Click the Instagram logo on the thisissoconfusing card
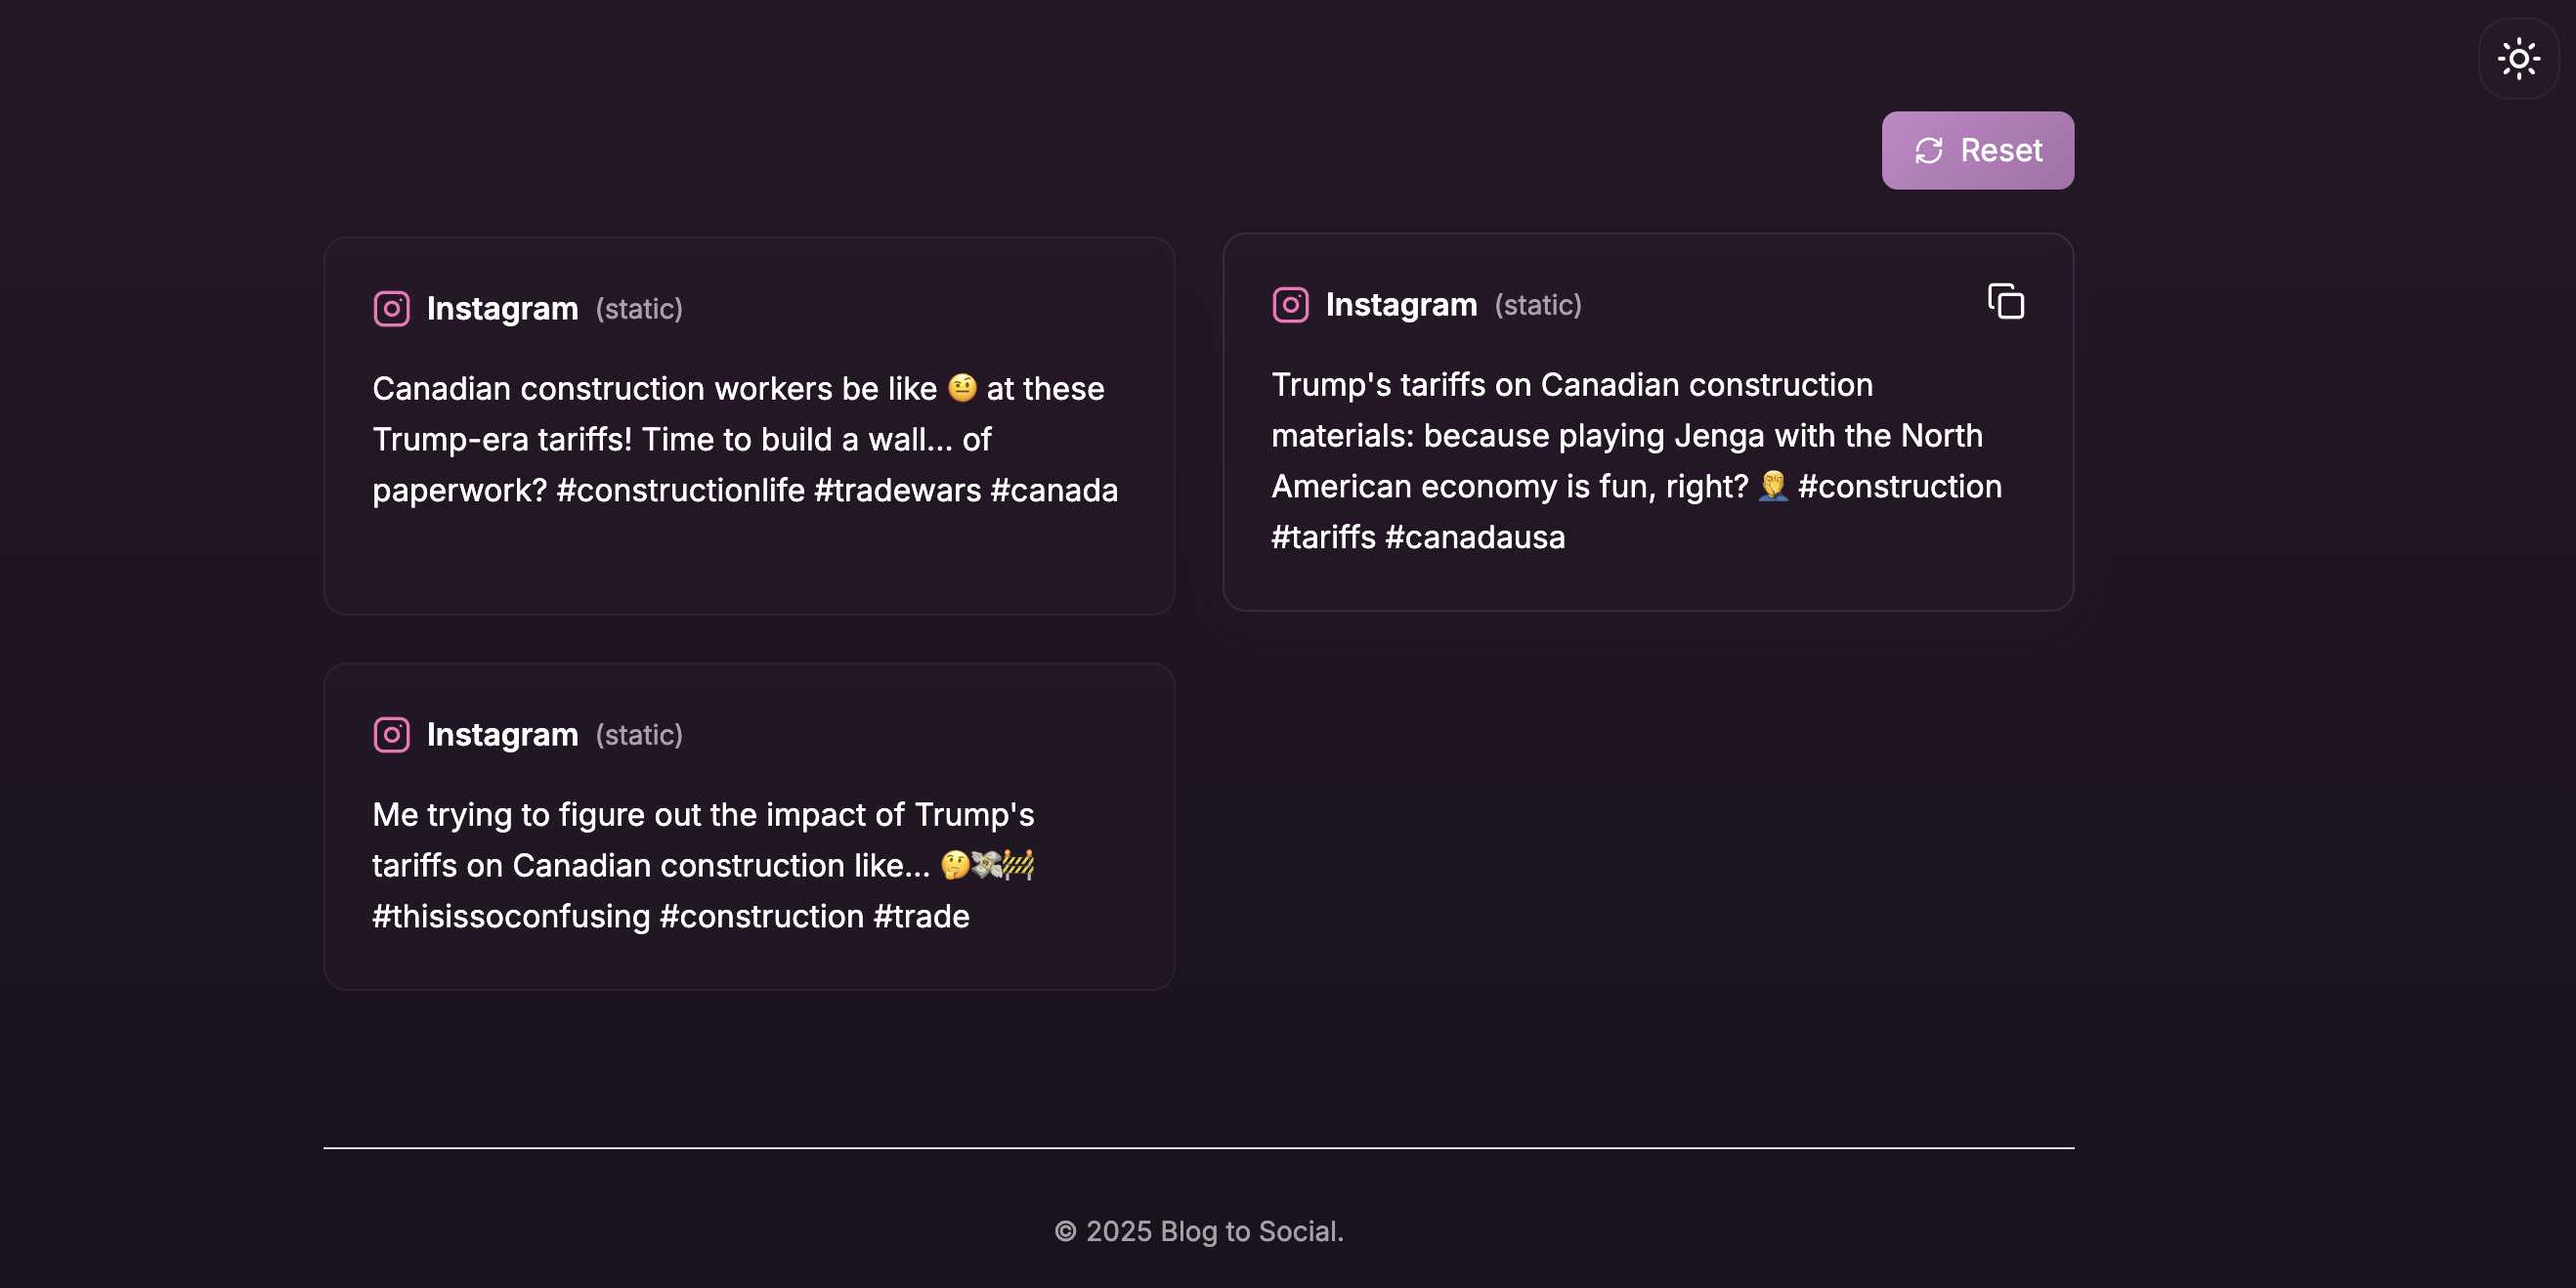The height and width of the screenshot is (1288, 2576). [x=391, y=735]
